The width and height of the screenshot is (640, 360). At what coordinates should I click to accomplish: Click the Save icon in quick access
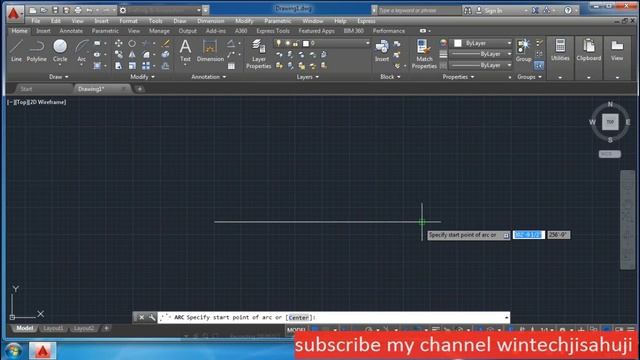point(55,10)
